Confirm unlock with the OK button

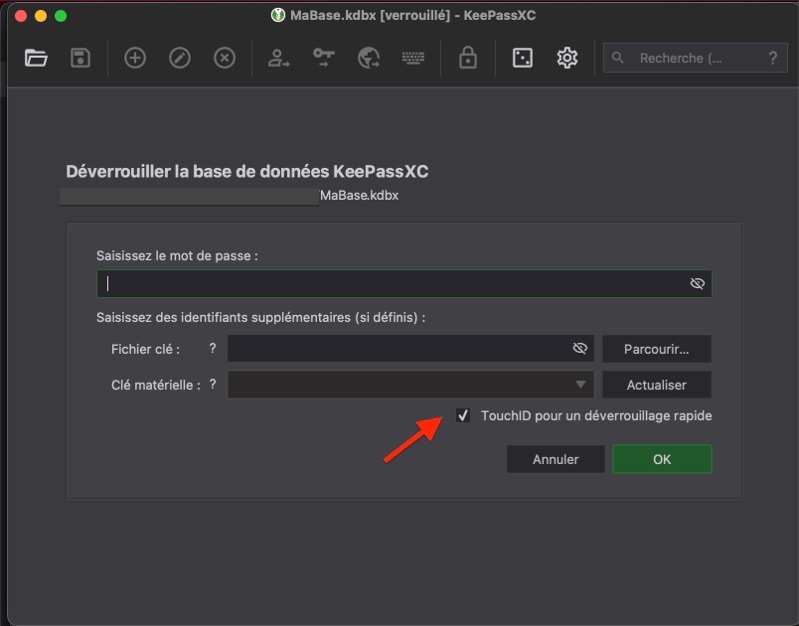(x=661, y=460)
